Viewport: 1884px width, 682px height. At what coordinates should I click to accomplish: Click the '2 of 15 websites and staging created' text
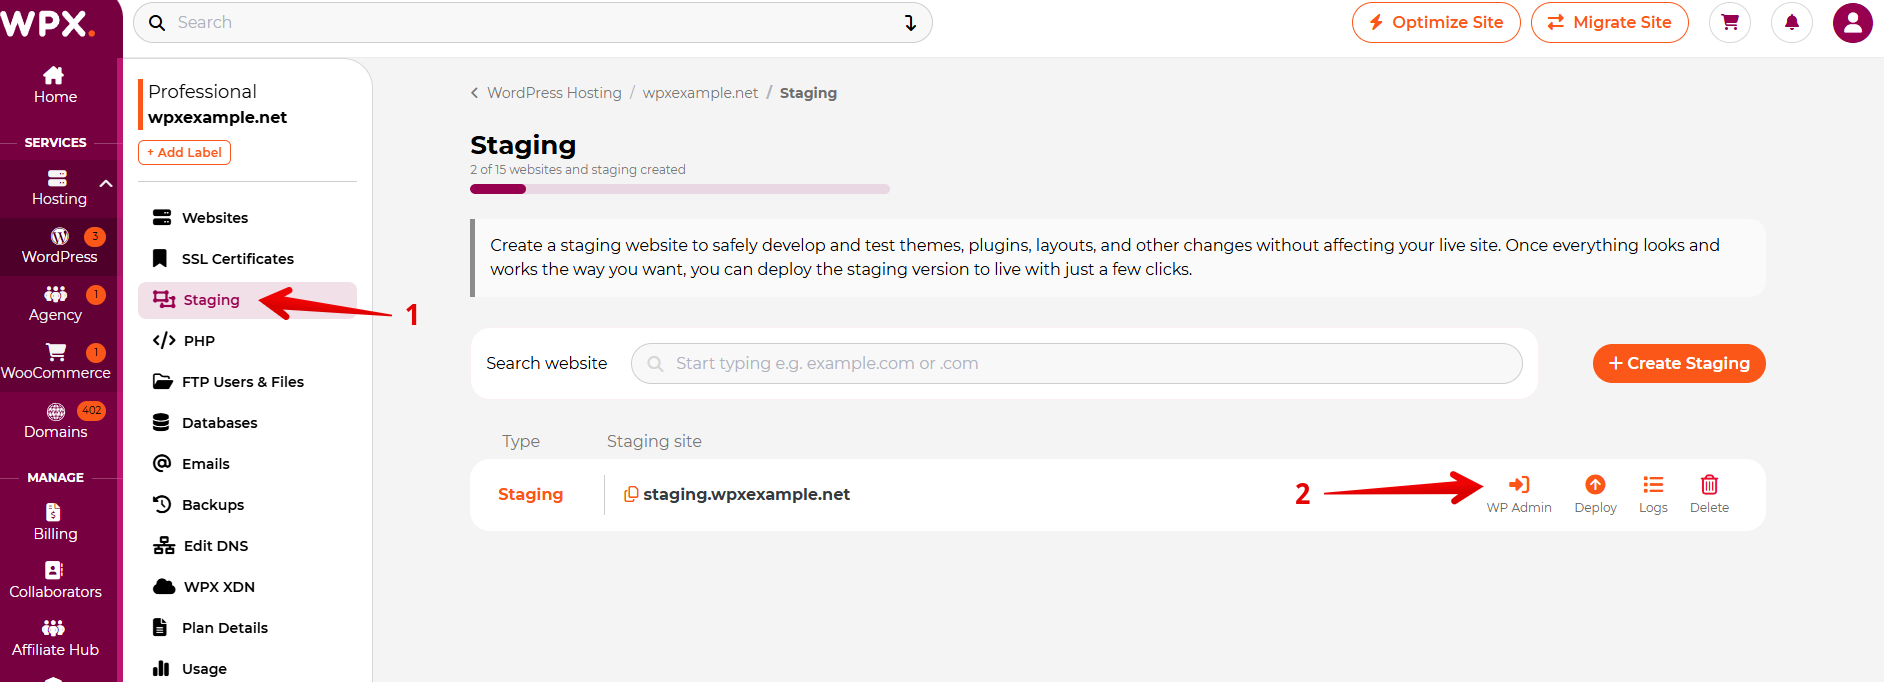pos(578,170)
